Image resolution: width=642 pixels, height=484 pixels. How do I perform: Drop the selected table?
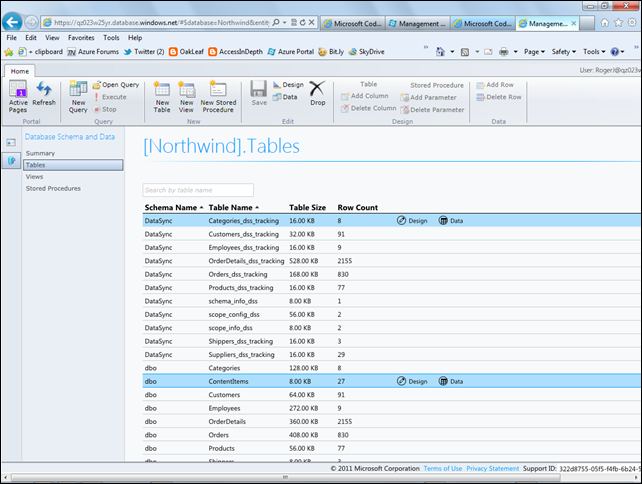[317, 92]
